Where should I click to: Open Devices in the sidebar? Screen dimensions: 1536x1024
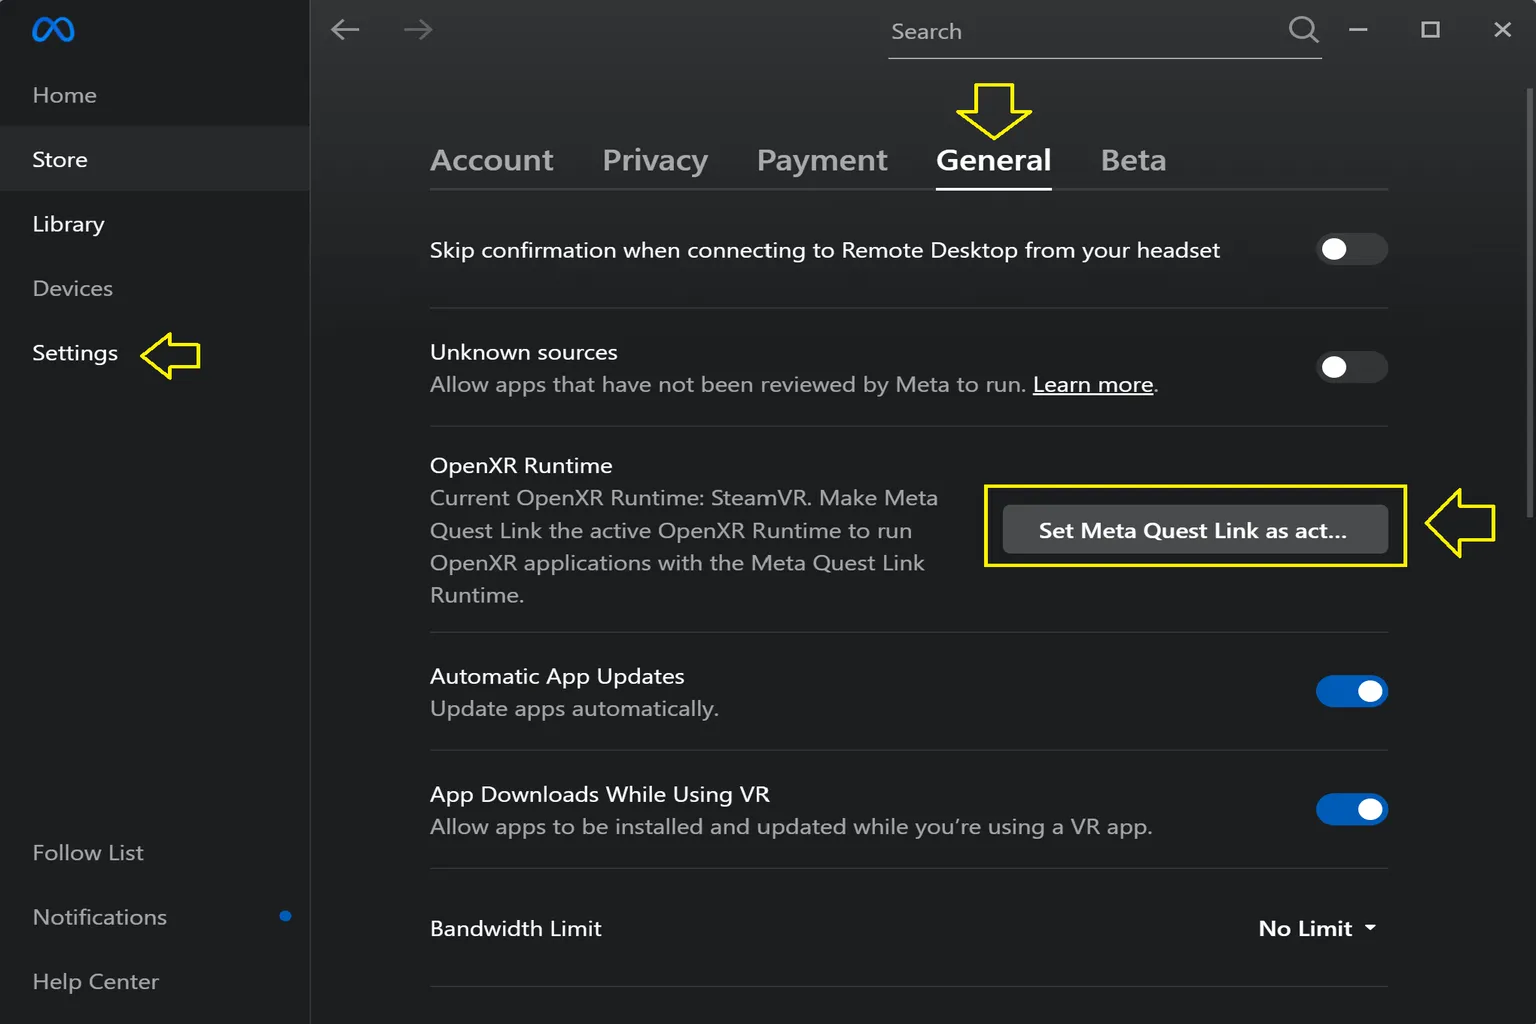[73, 288]
